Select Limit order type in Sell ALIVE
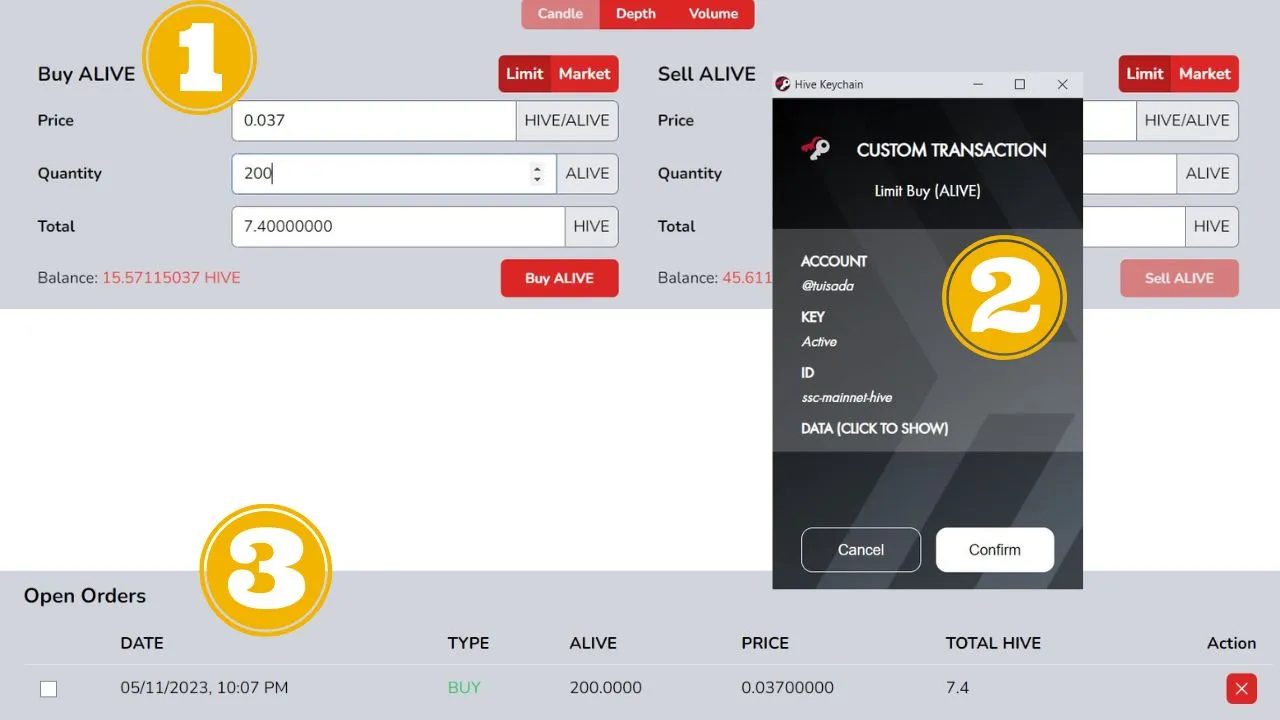The height and width of the screenshot is (720, 1280). pos(1144,74)
